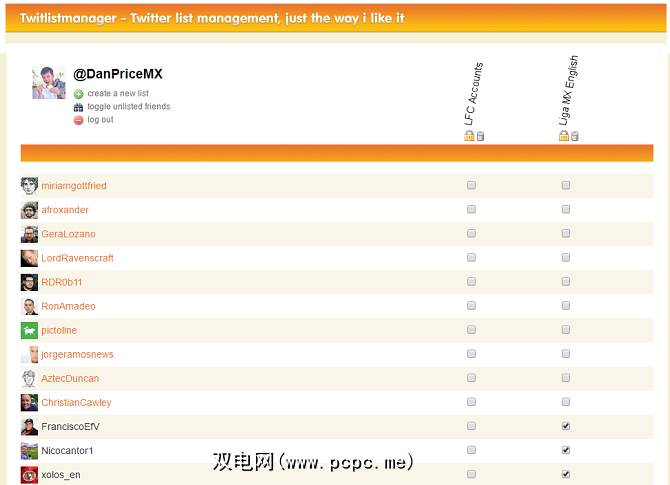Open GeraLozano profile link
This screenshot has width=670, height=485.
[x=68, y=234]
